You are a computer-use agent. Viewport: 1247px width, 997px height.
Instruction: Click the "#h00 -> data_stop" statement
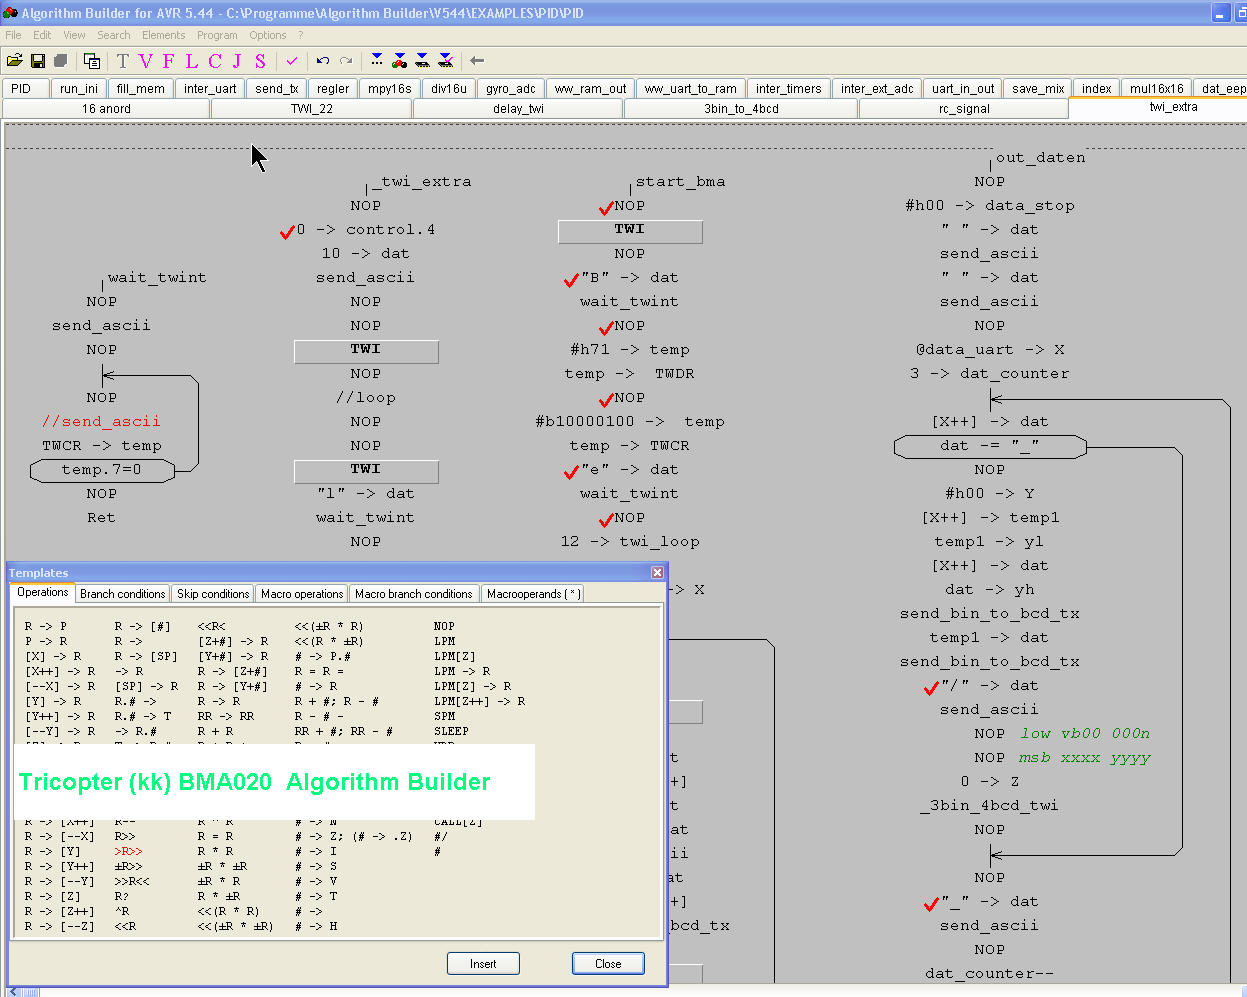990,205
